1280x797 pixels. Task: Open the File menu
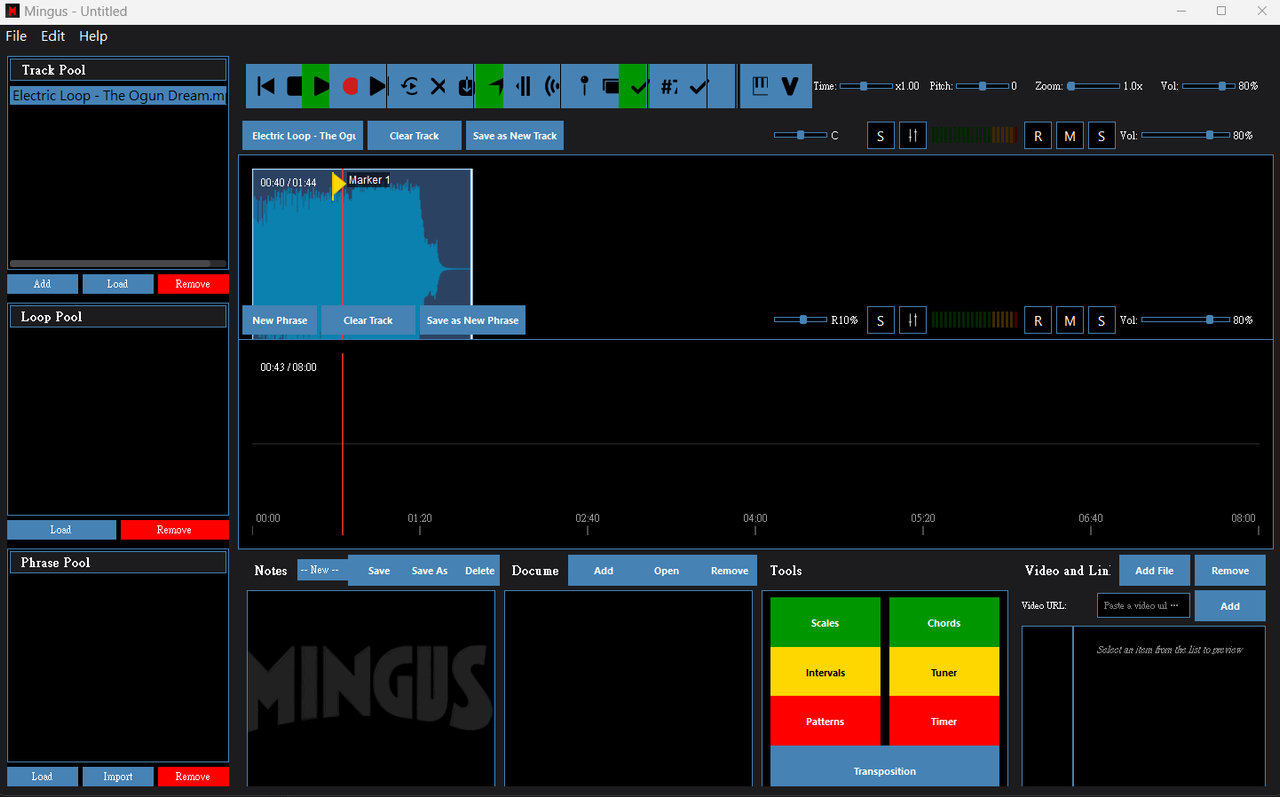pos(16,36)
